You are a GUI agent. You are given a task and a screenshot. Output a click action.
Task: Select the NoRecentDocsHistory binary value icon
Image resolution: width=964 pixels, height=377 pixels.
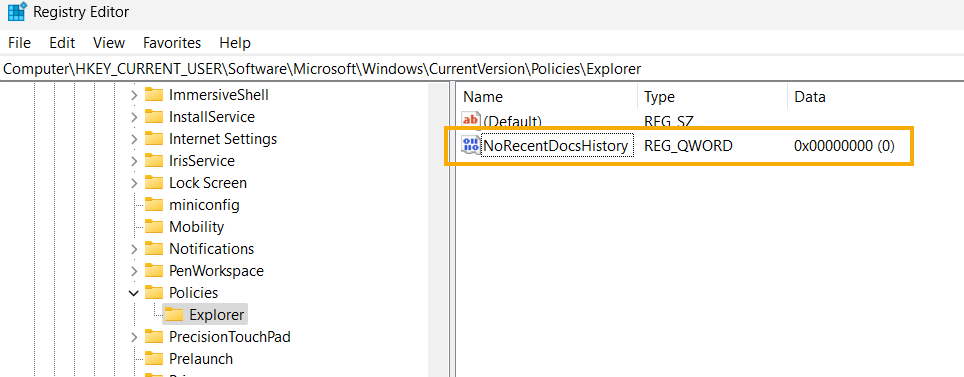(x=471, y=146)
